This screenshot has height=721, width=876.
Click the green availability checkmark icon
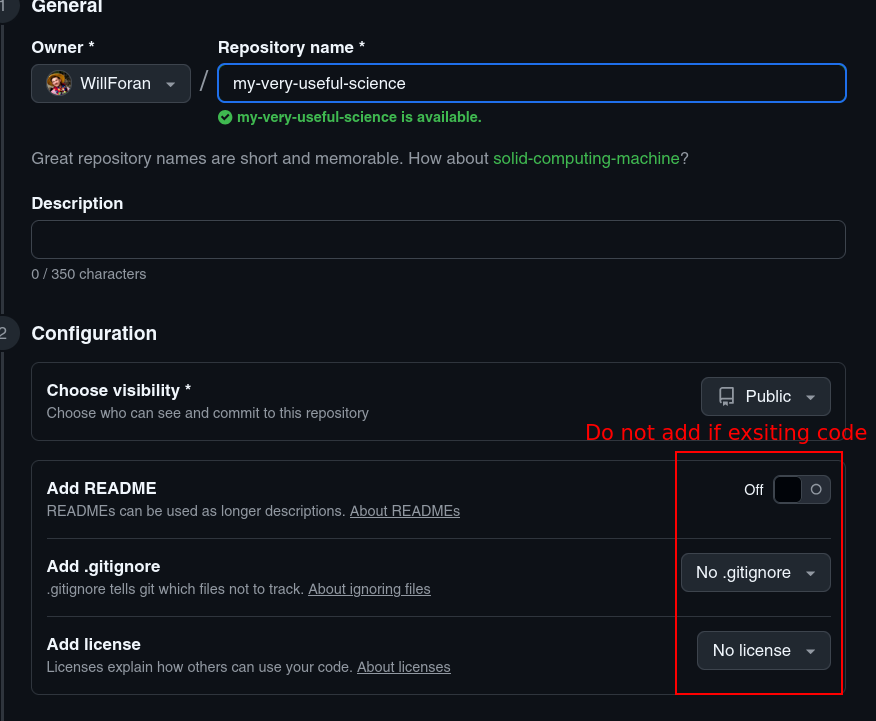click(x=225, y=117)
